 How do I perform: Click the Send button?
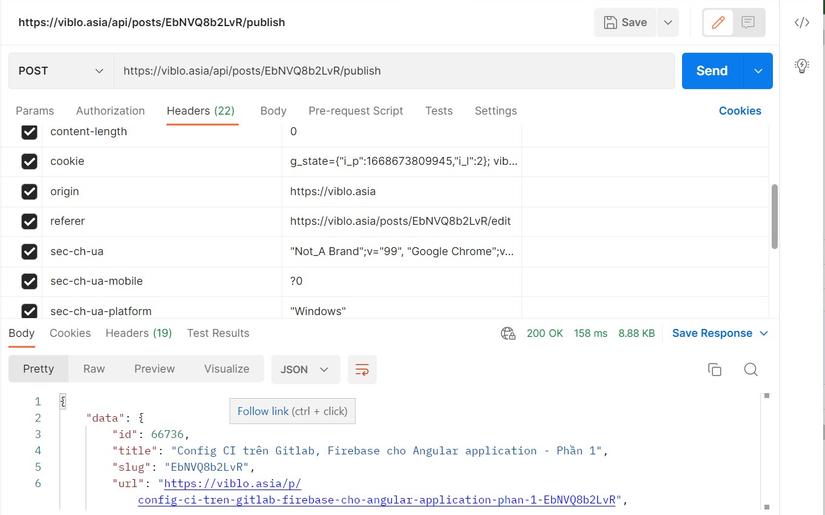coord(711,71)
